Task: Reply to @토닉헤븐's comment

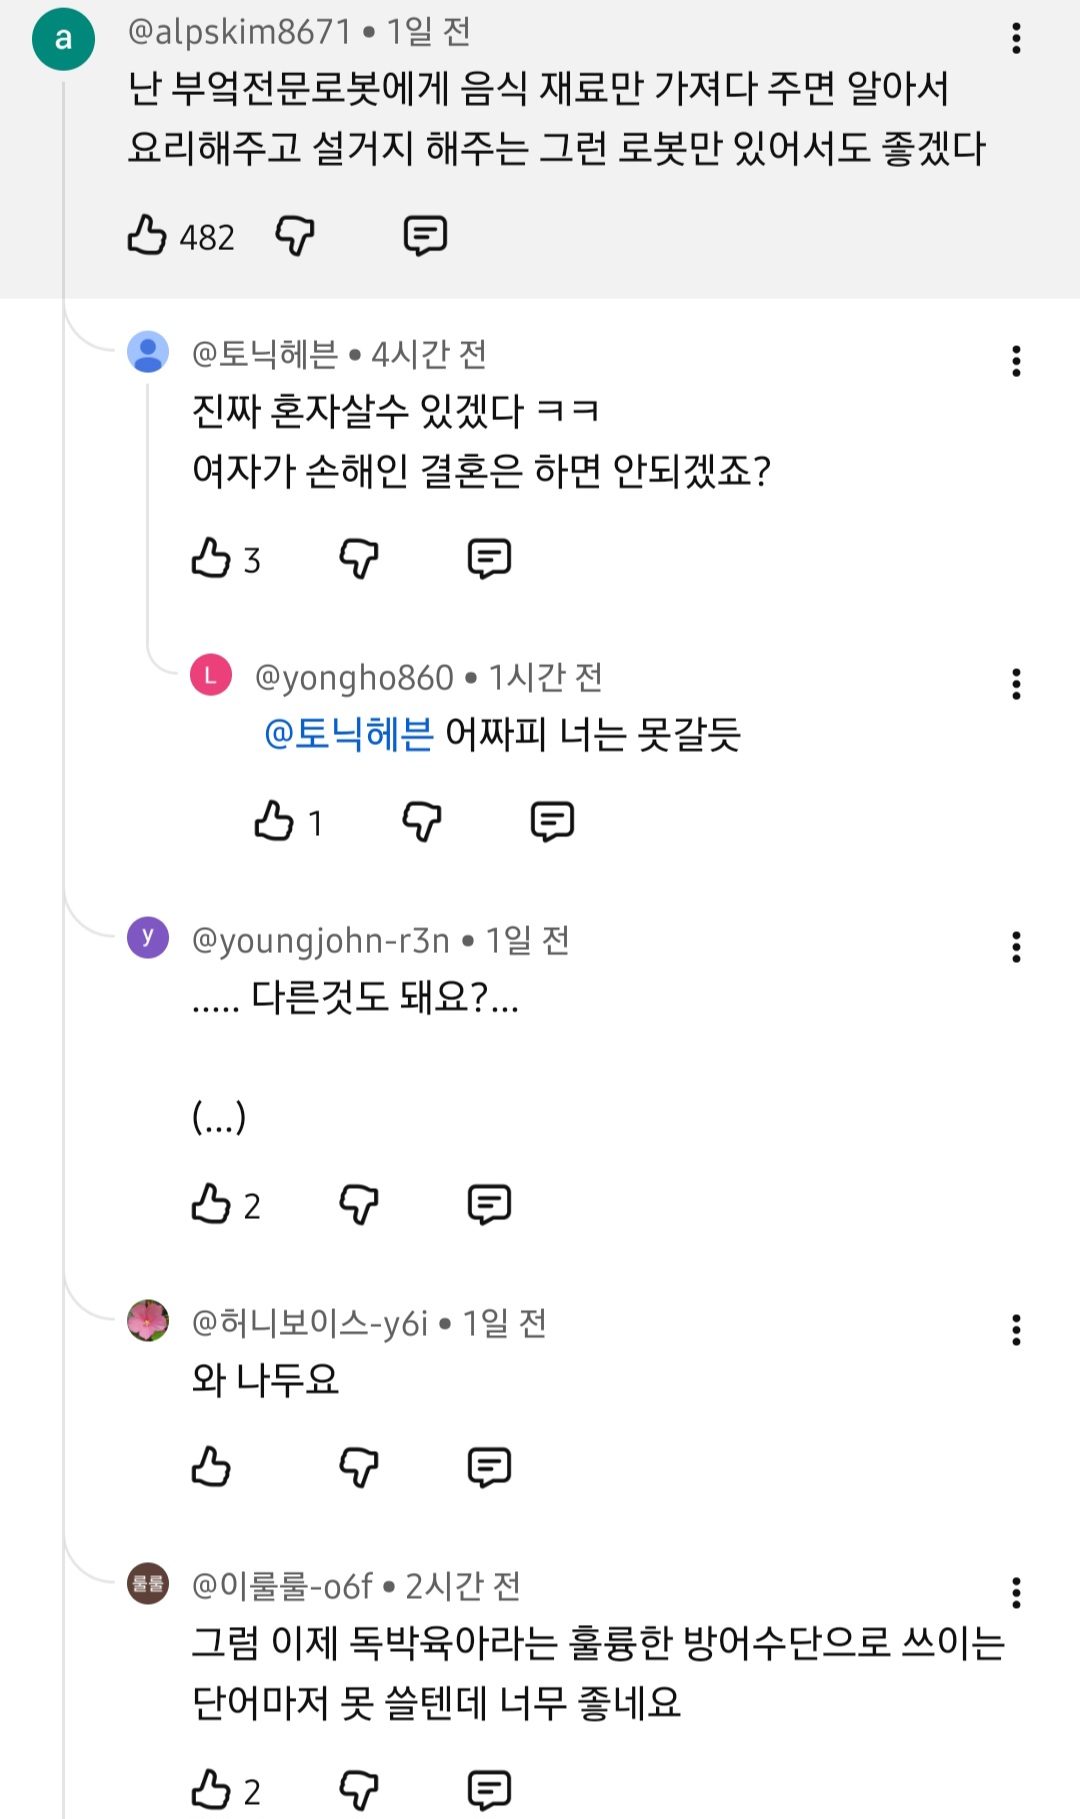Action: tap(489, 558)
